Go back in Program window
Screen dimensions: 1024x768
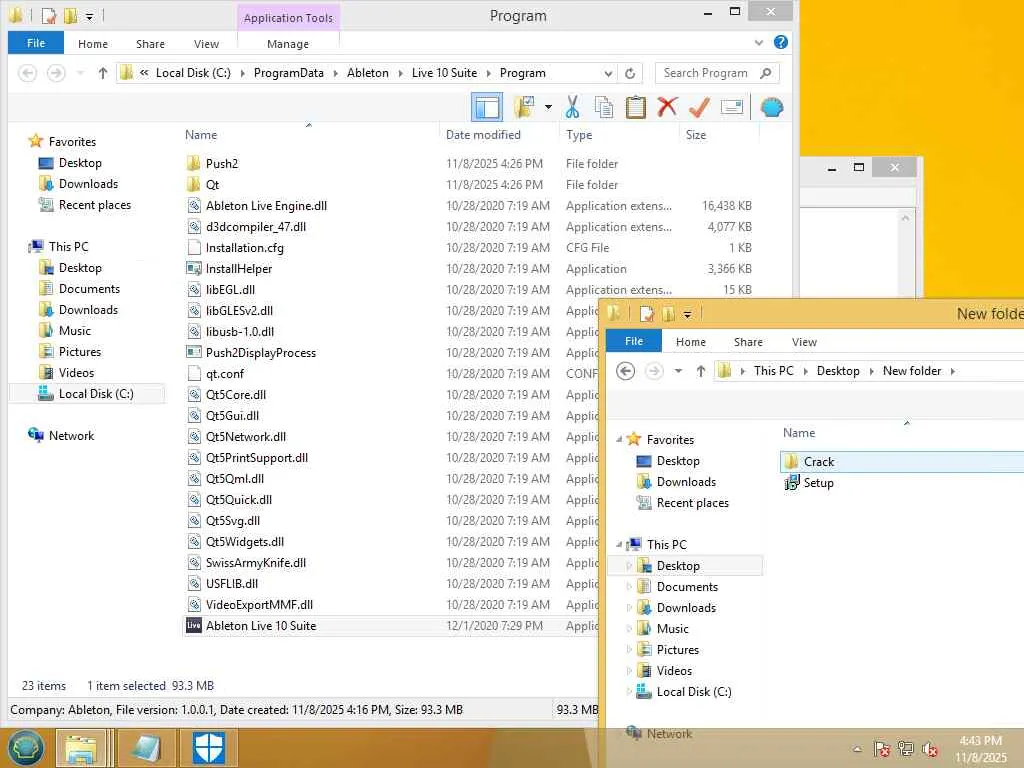pos(27,73)
